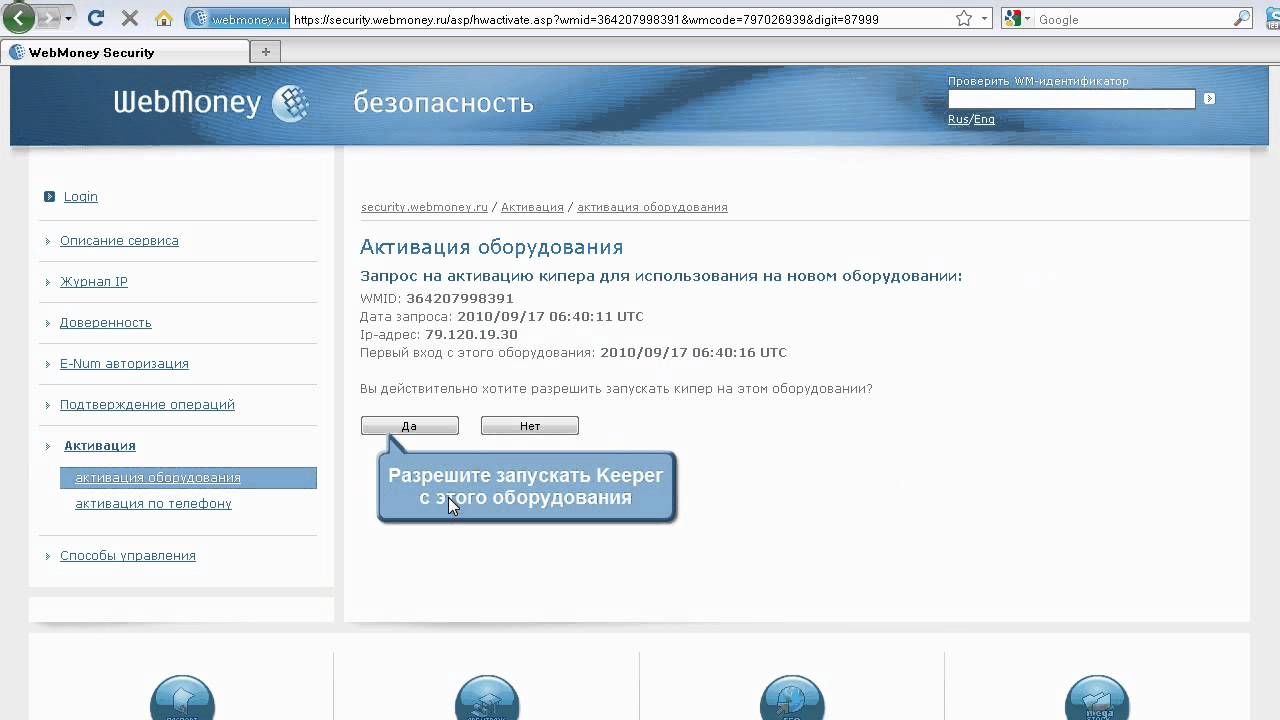Open Описание сервиса menu item
The height and width of the screenshot is (720, 1280).
[x=119, y=241]
